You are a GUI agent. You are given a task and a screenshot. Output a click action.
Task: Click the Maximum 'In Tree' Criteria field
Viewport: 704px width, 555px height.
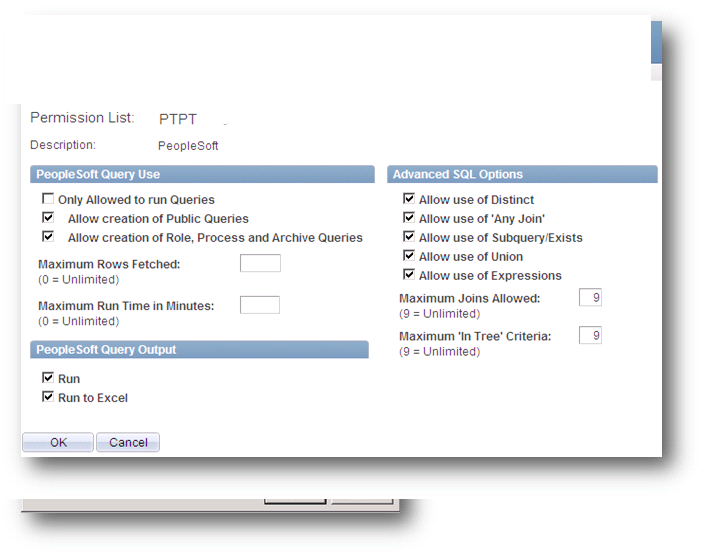coord(590,335)
